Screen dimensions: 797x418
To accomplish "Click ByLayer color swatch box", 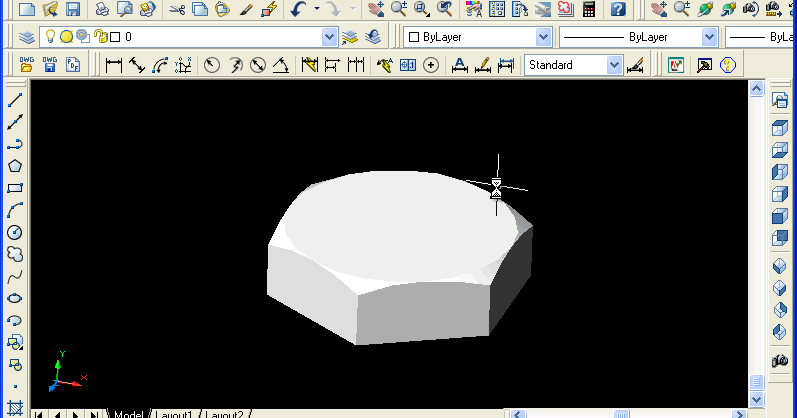I will click(x=414, y=37).
